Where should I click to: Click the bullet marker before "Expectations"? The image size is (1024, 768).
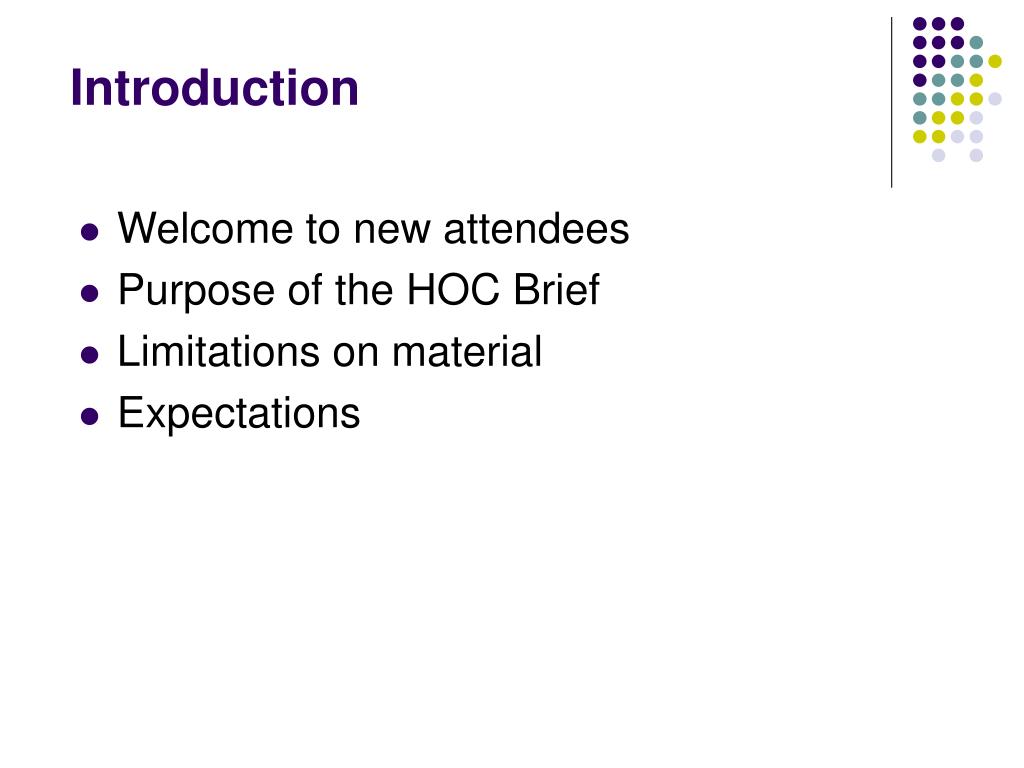pyautogui.click(x=89, y=416)
